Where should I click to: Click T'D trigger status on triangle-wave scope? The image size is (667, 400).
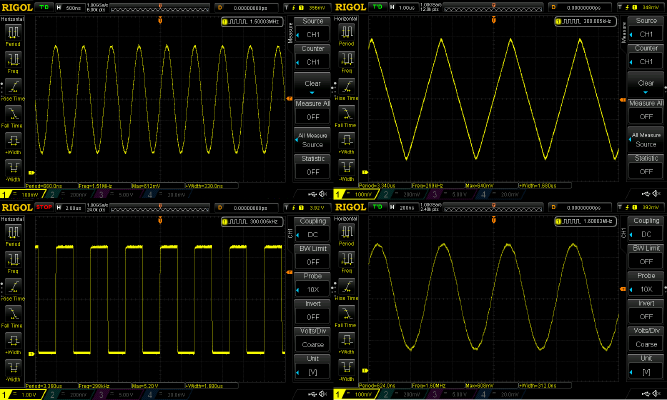coord(377,7)
